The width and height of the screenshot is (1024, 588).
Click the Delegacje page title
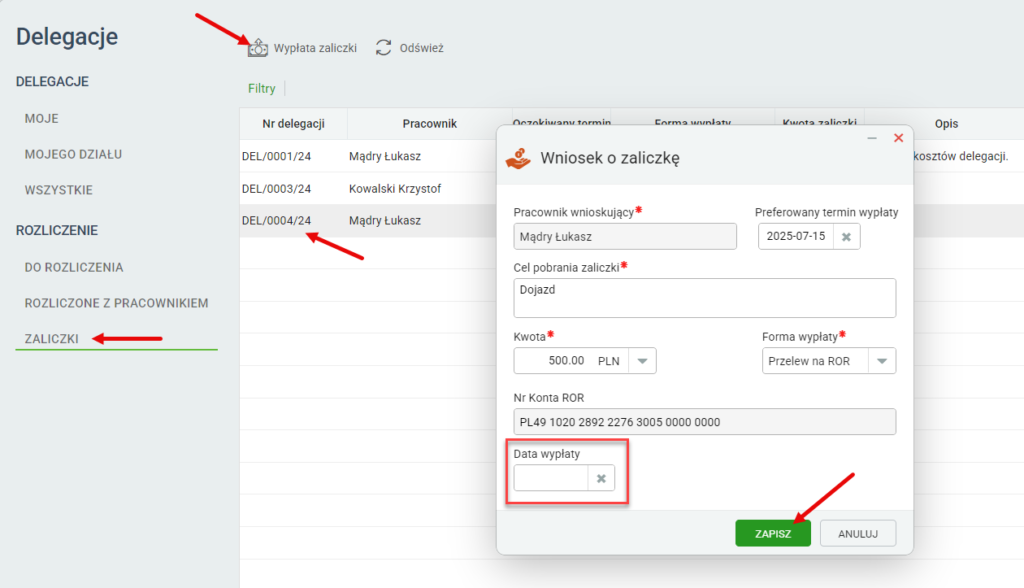coord(67,37)
